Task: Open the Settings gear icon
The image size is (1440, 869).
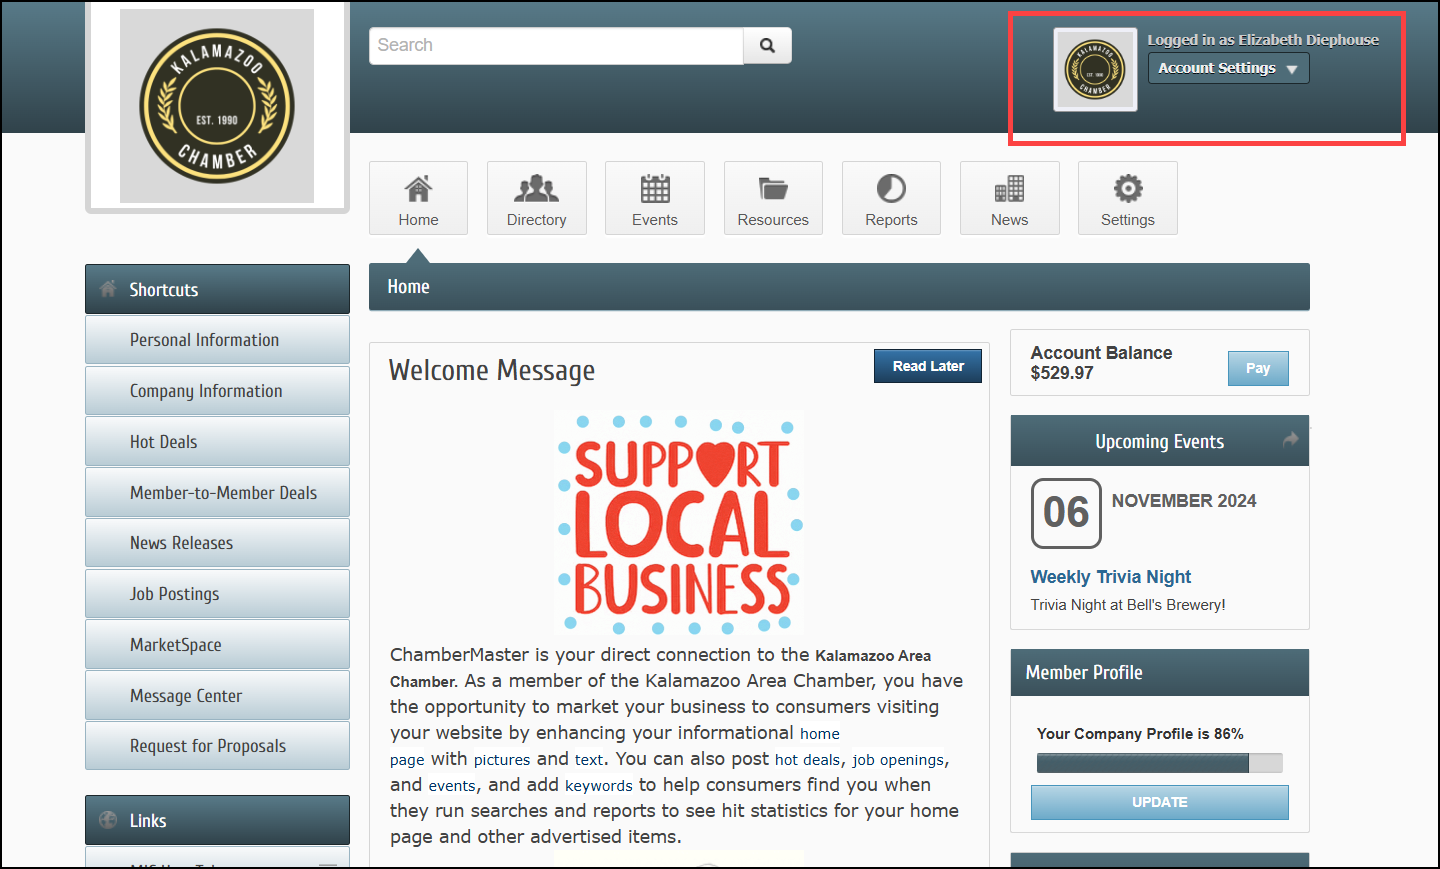Action: [1128, 198]
